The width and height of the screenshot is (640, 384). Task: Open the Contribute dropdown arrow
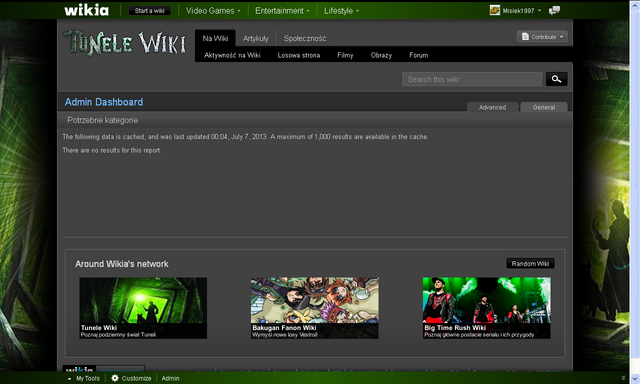click(562, 37)
